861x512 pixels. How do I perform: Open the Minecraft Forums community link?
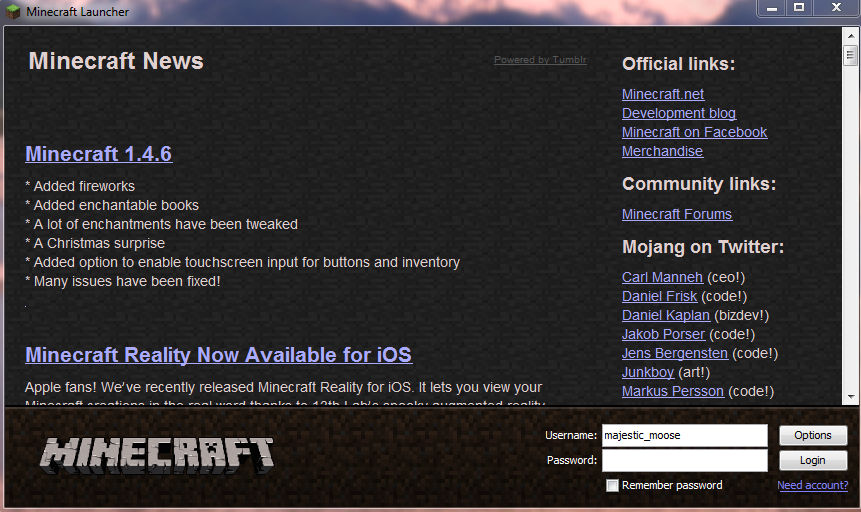tap(677, 214)
